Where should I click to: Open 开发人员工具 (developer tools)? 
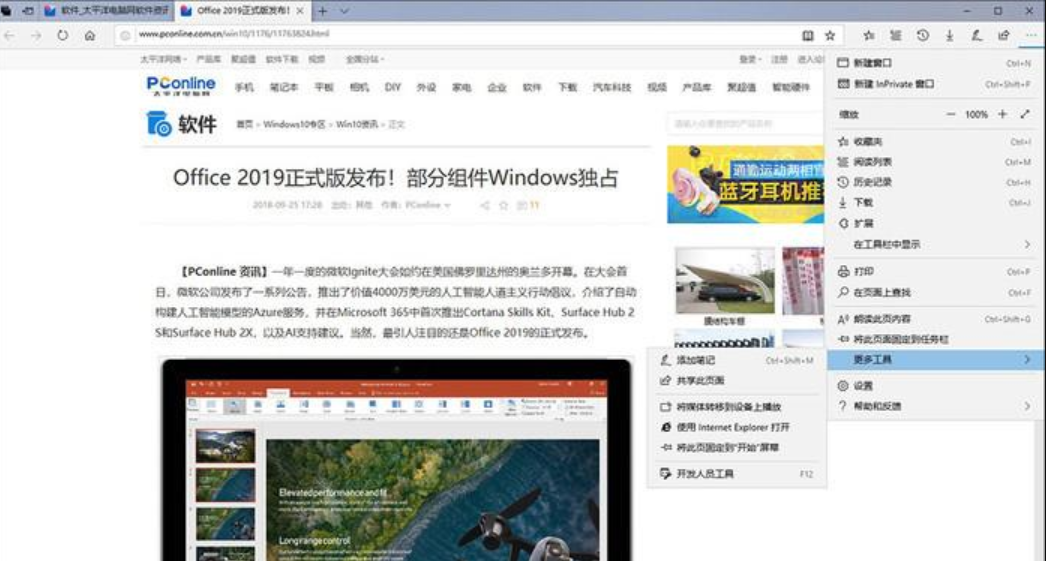[x=705, y=473]
